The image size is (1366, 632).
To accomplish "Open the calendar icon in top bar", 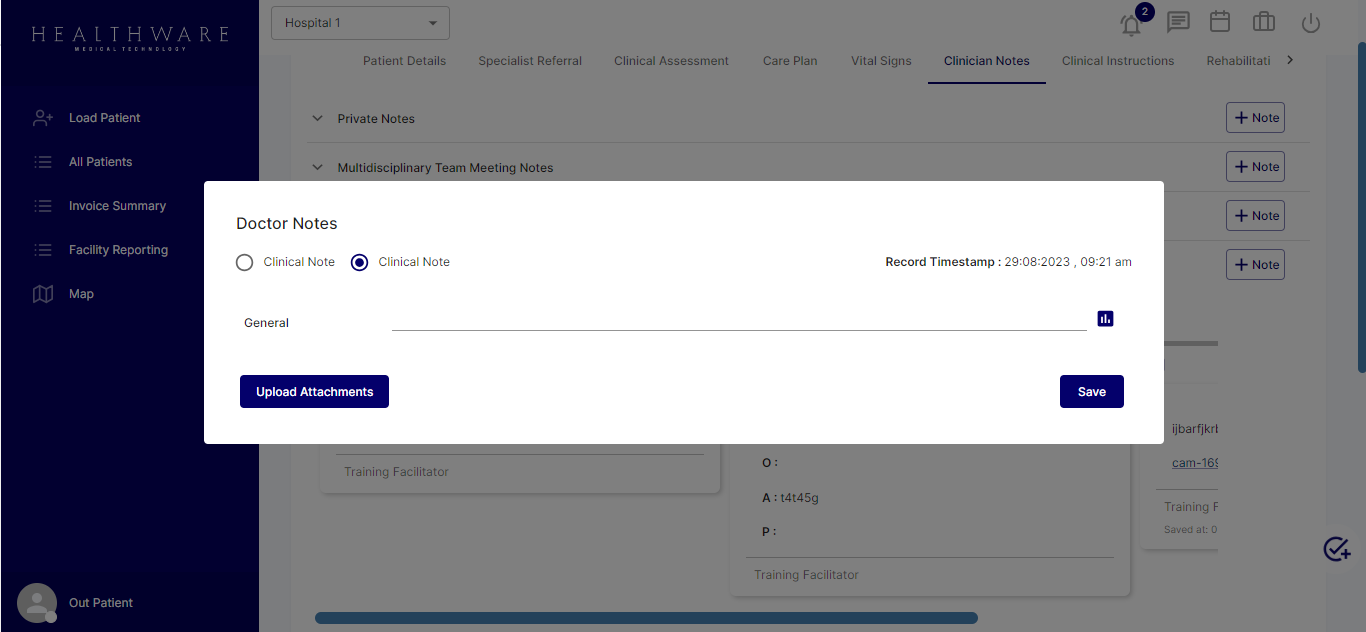I will click(x=1220, y=21).
